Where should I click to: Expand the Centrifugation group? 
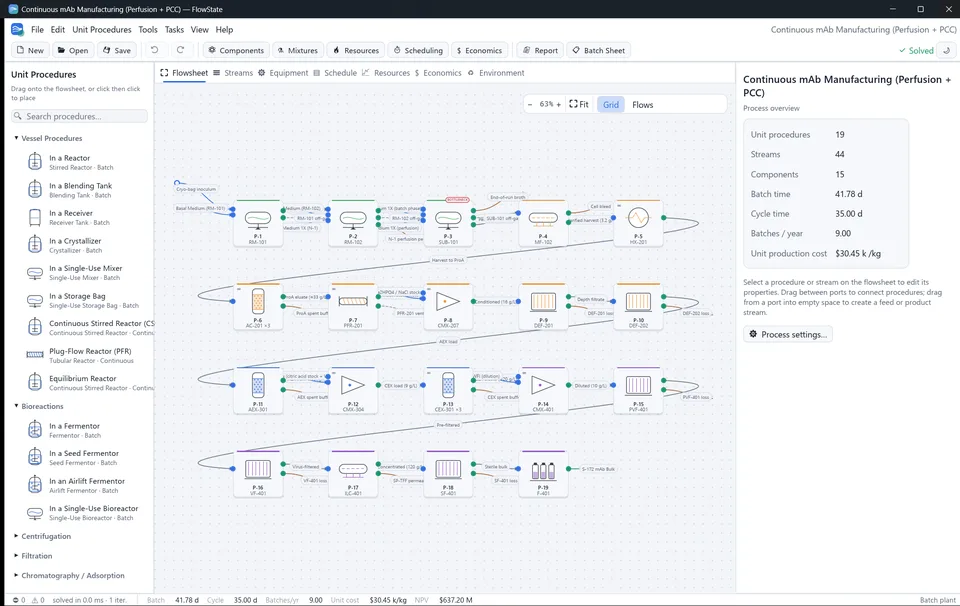(42, 536)
